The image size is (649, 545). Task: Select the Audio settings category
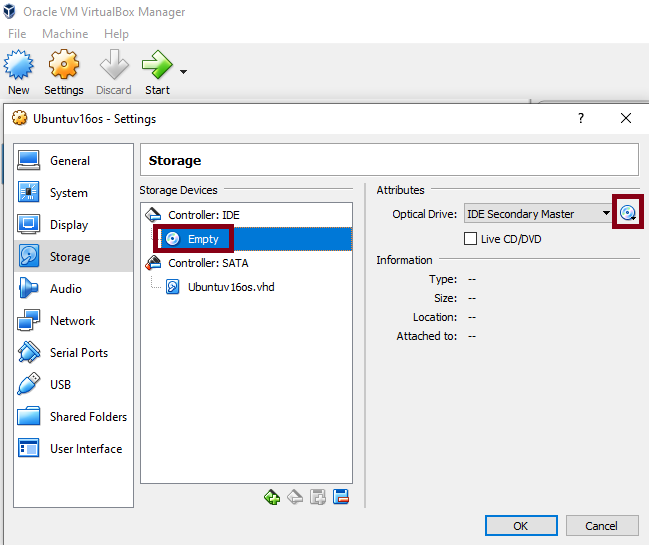(74, 288)
